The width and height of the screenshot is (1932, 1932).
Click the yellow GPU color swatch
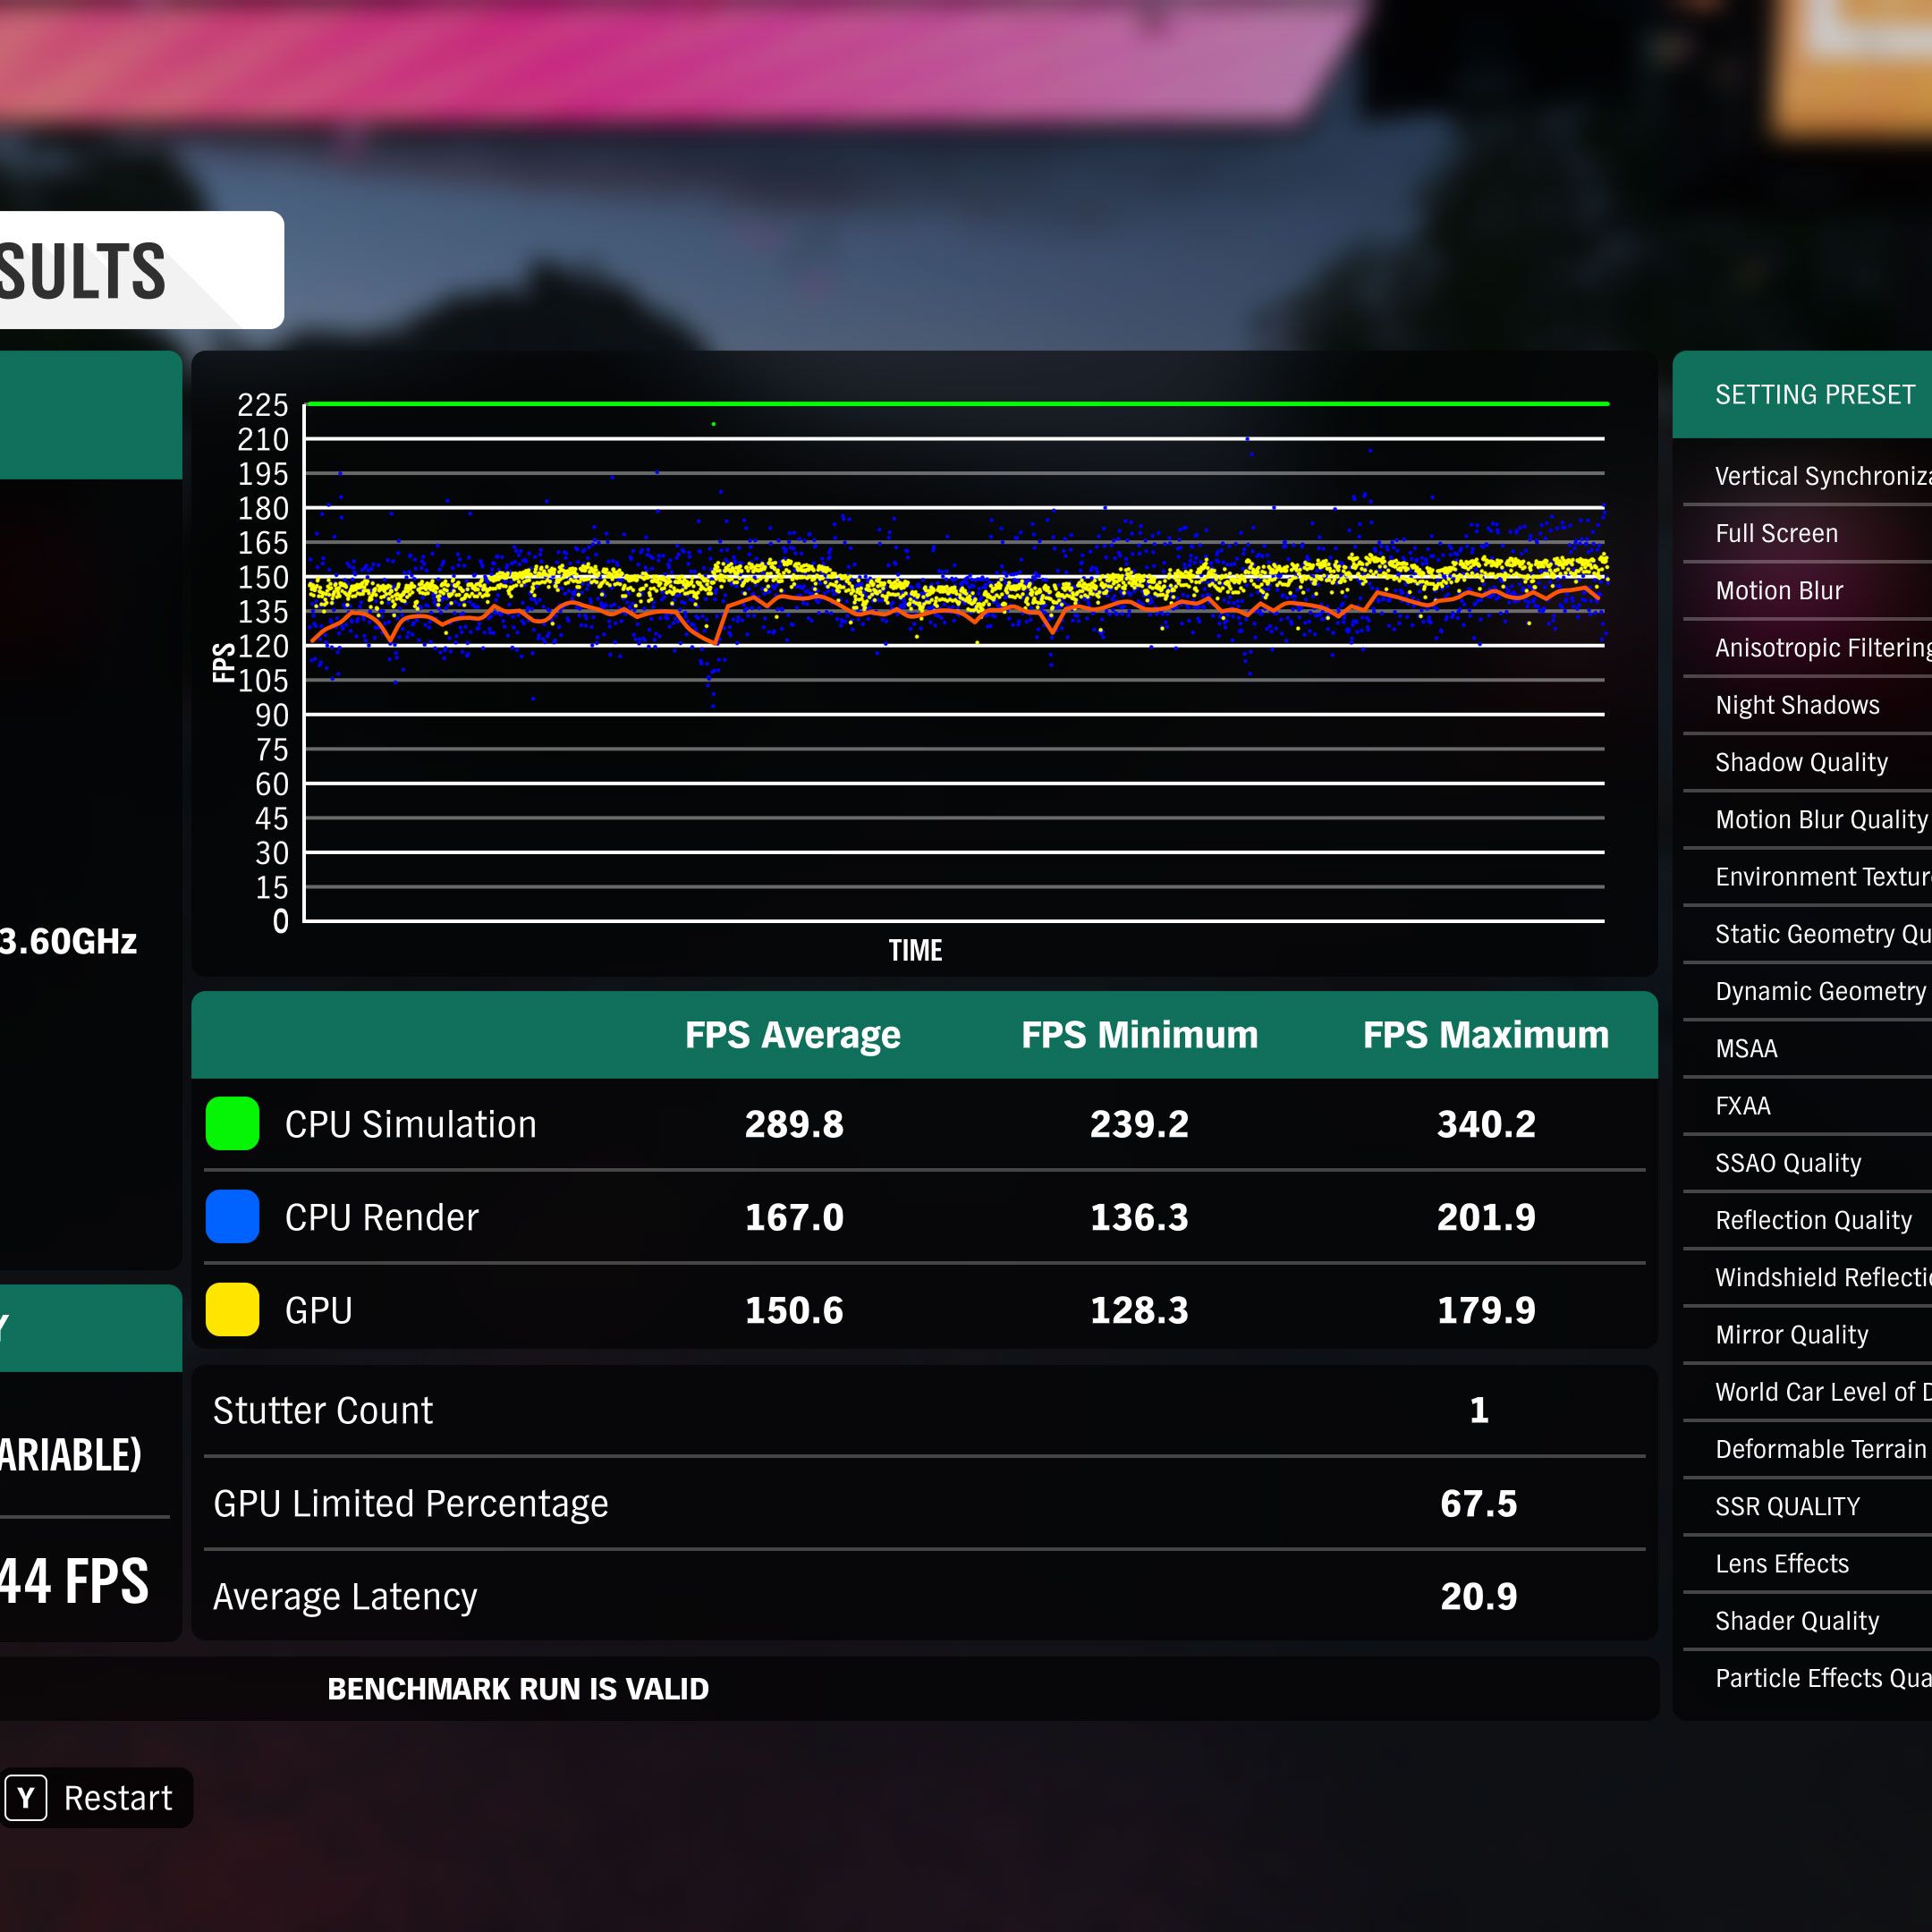tap(232, 1310)
